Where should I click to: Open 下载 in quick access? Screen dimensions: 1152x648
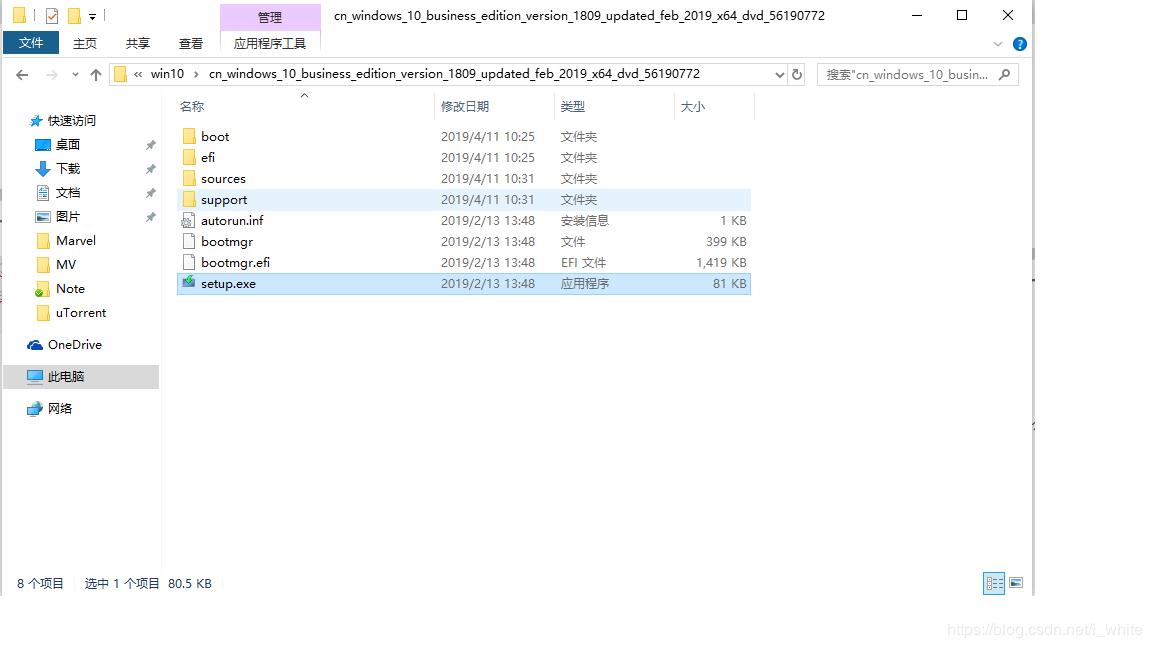click(x=68, y=169)
